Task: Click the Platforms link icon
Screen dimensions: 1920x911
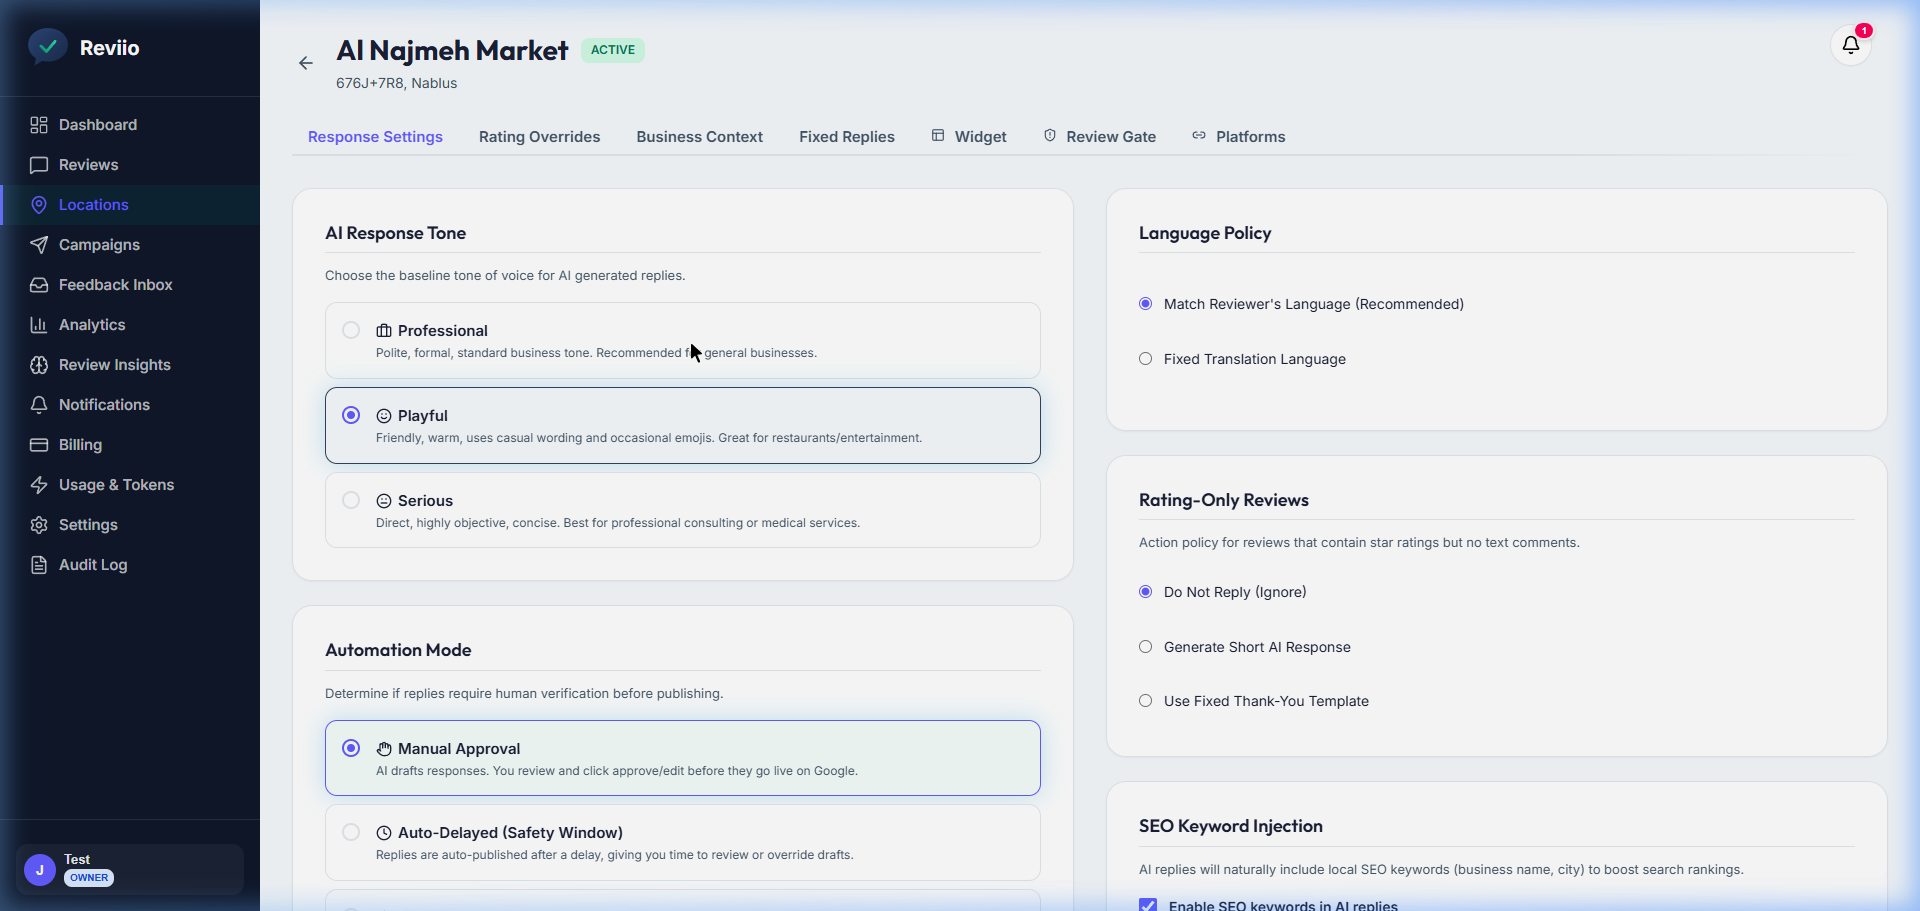Action: (1199, 135)
